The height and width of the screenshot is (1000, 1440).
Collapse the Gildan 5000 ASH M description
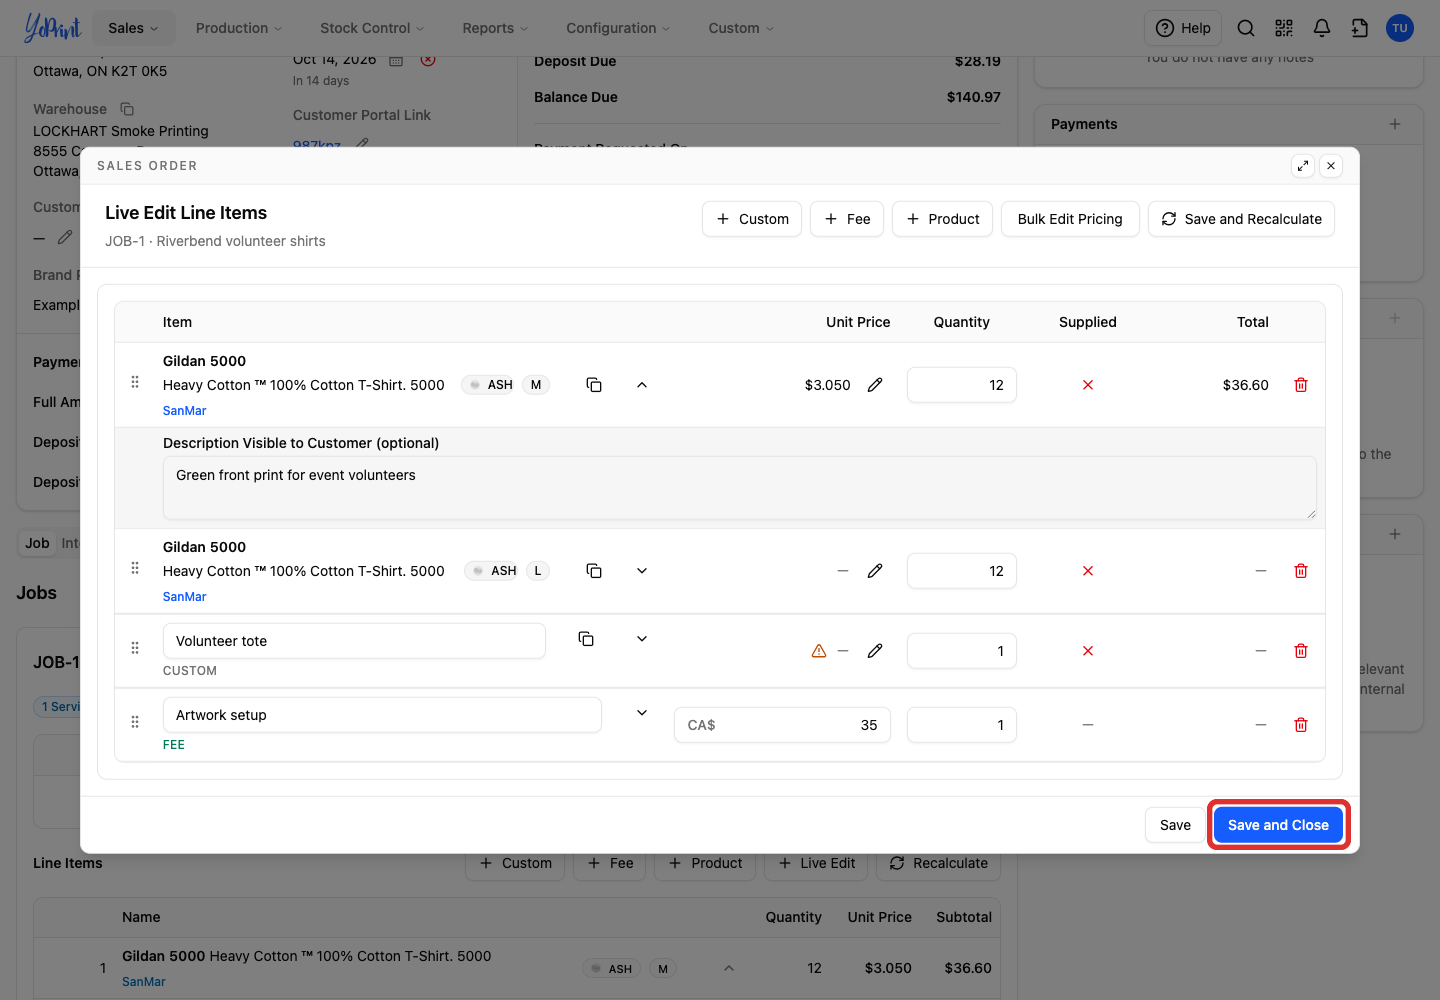642,385
